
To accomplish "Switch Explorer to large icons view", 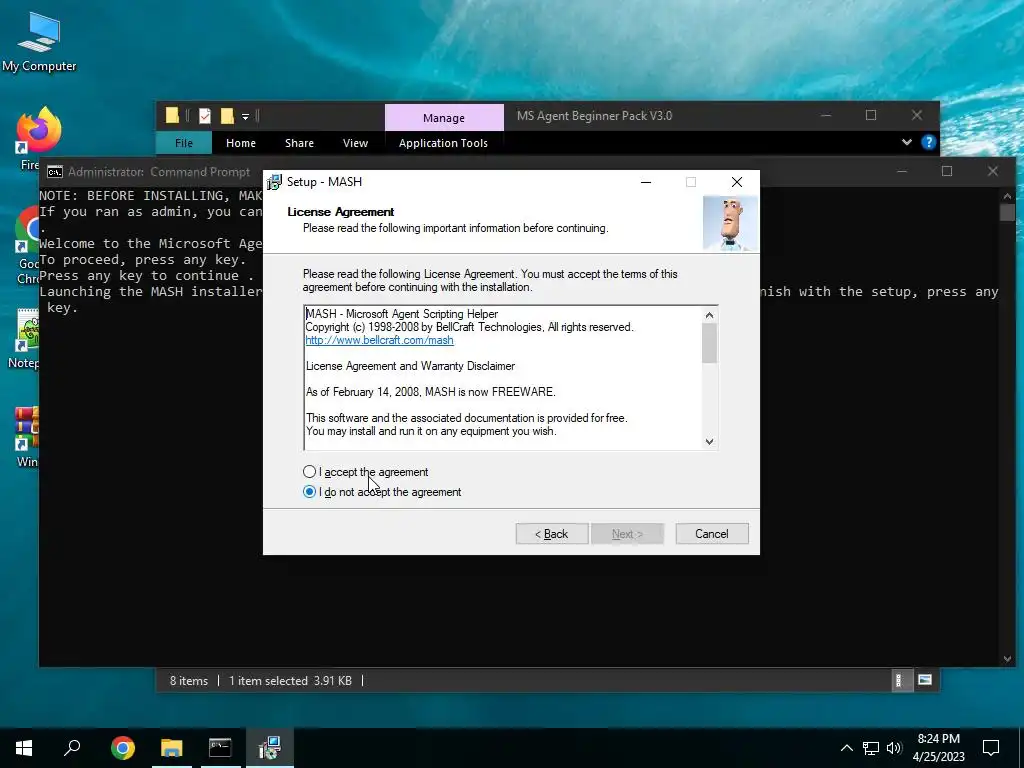I will tap(925, 680).
